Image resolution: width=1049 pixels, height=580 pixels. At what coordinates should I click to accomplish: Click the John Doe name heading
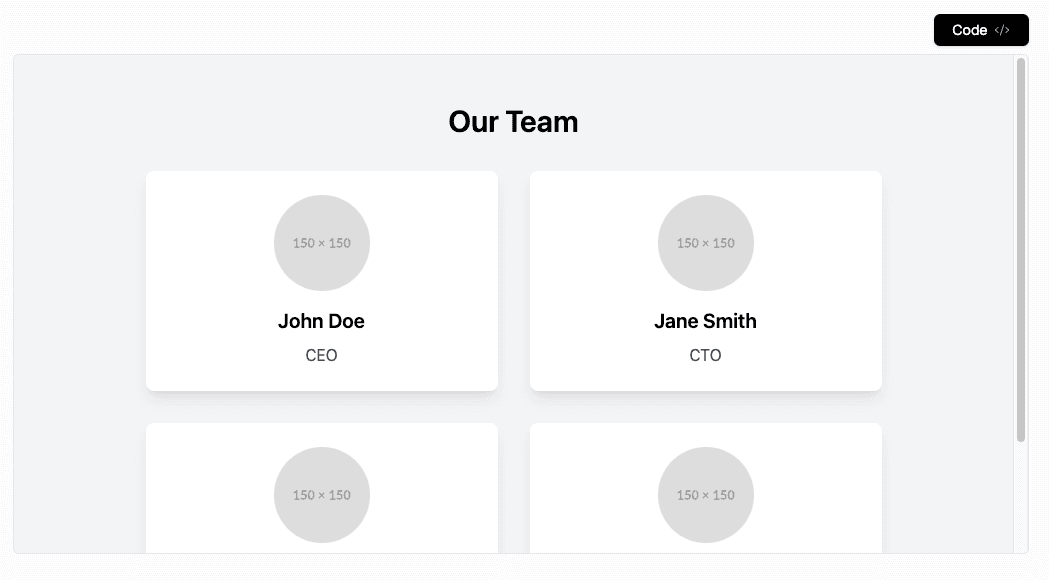click(x=321, y=321)
